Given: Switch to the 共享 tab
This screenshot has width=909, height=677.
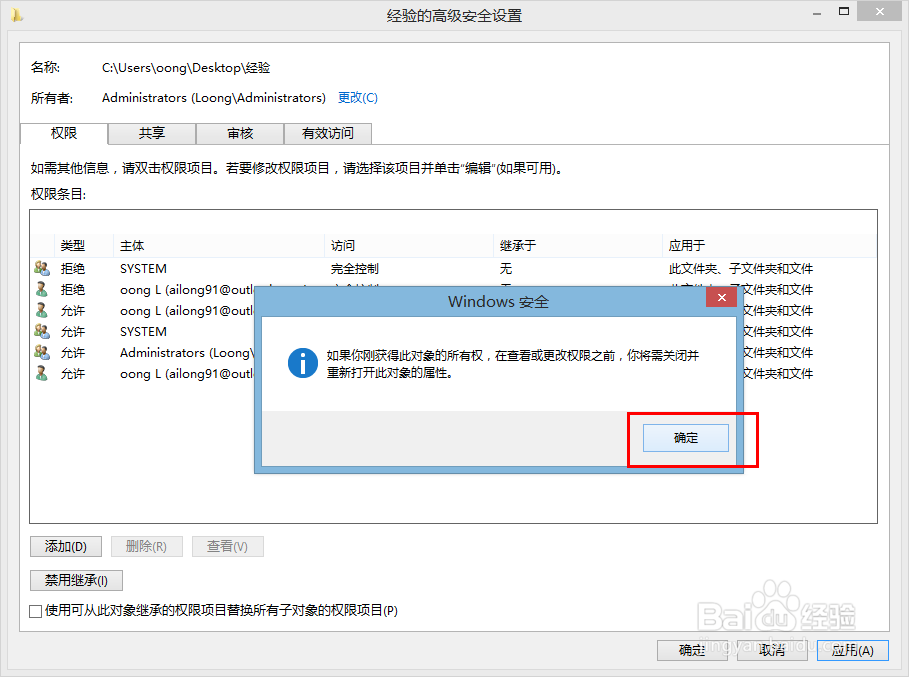Looking at the screenshot, I should 151,133.
